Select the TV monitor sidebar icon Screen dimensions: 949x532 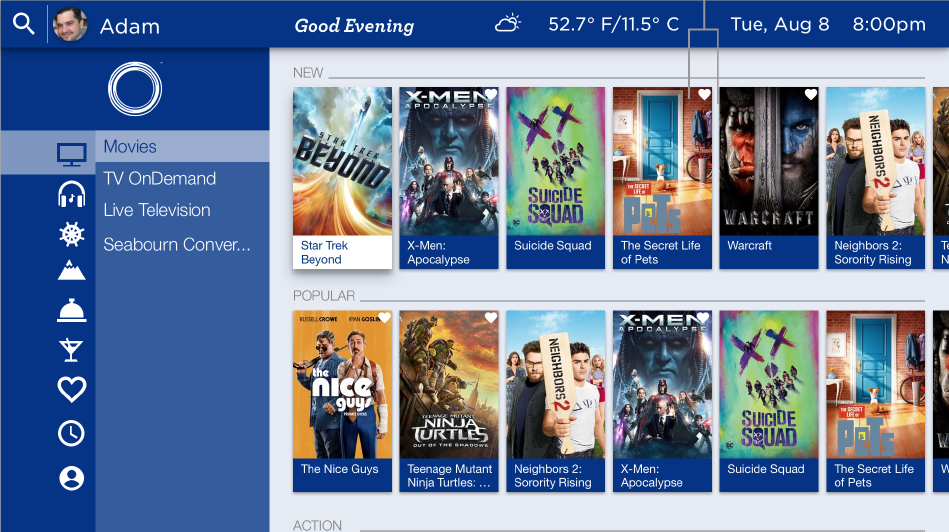click(x=71, y=154)
